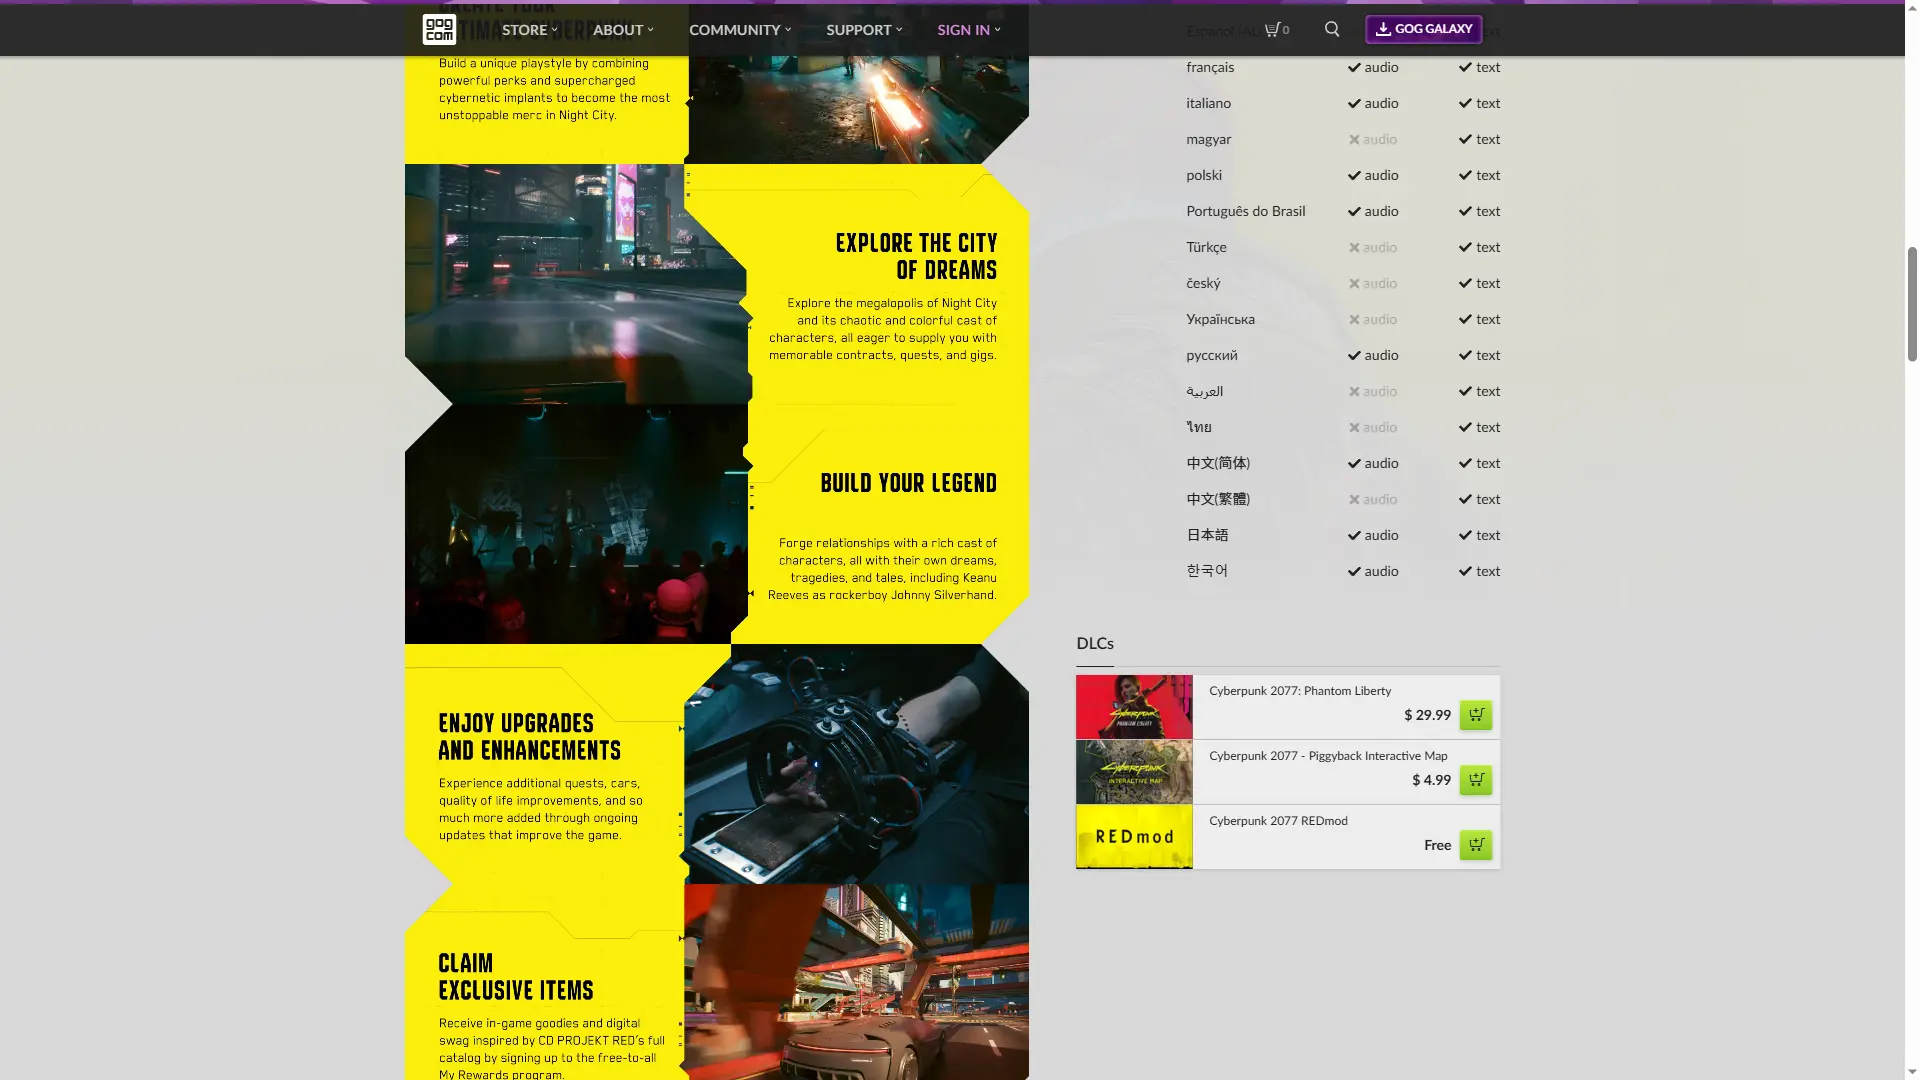Click the search magnifier icon
Viewport: 1920px width, 1080px height.
[x=1332, y=30]
